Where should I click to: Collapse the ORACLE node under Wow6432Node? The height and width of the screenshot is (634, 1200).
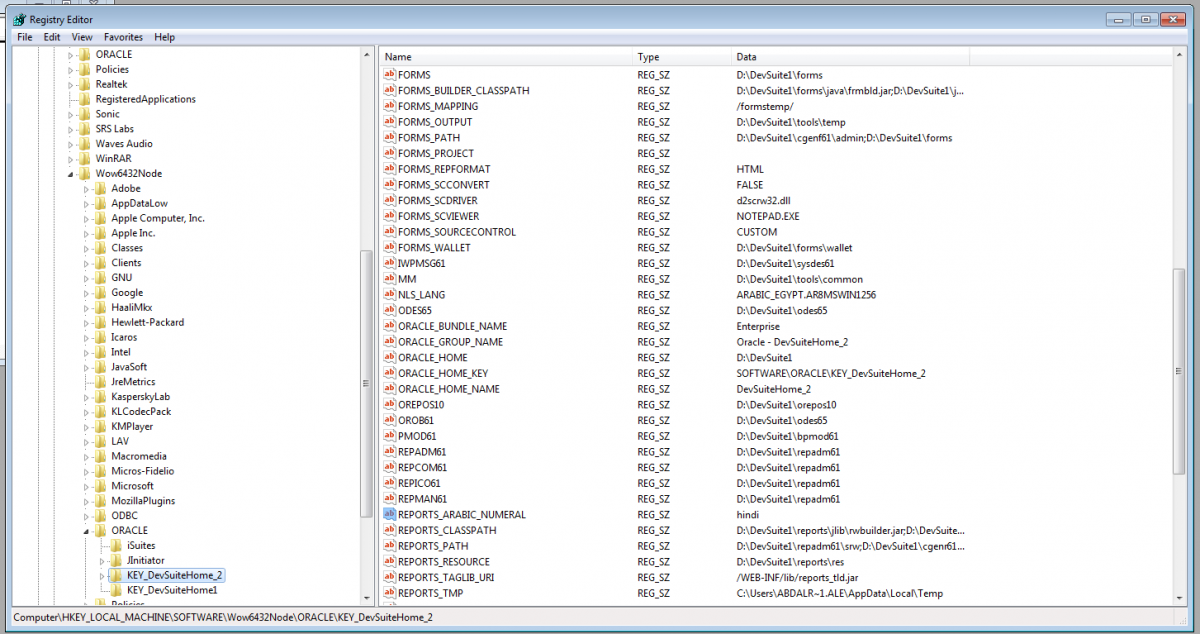[87, 531]
